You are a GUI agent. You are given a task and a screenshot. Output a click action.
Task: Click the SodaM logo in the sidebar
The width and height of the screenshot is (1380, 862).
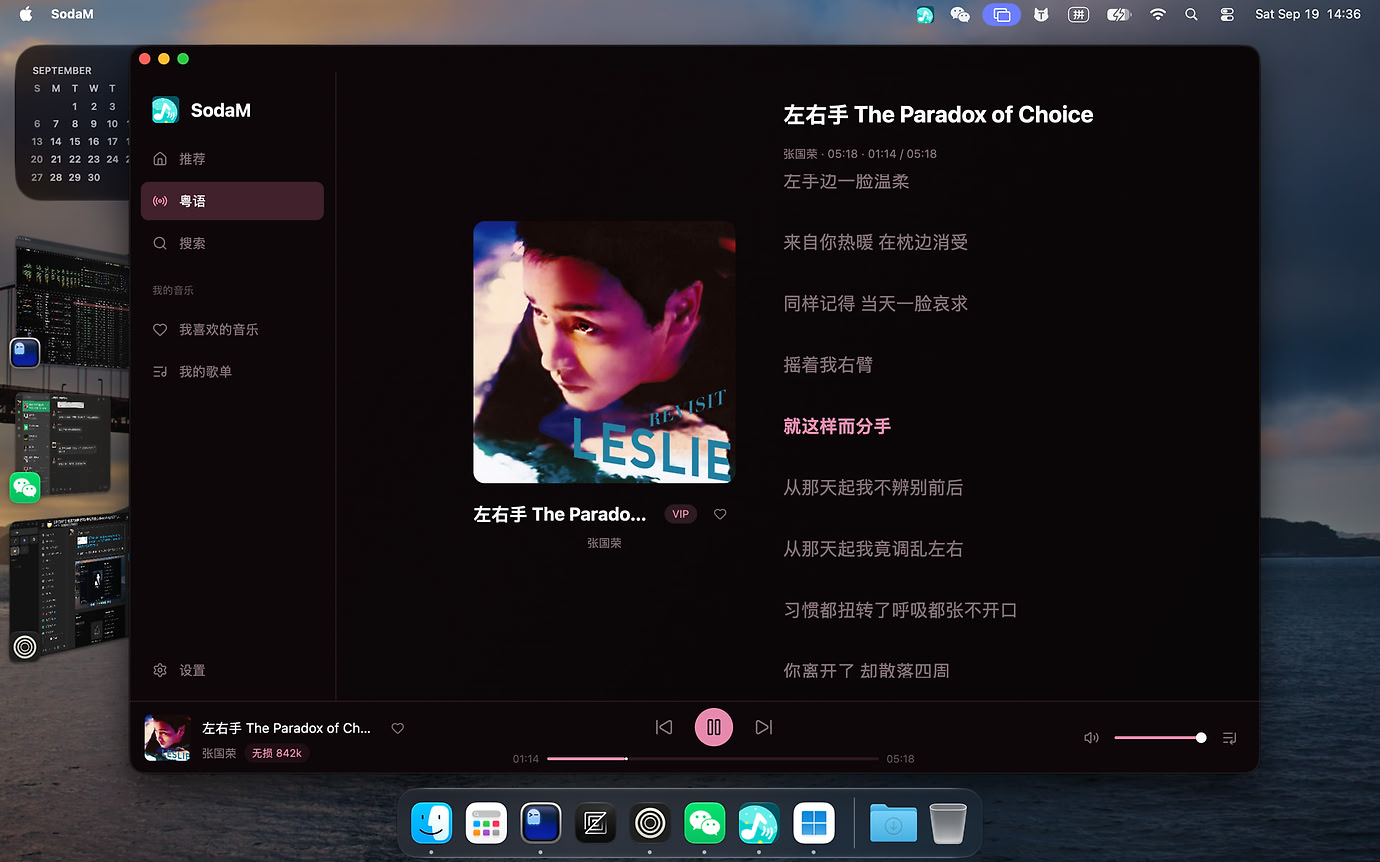(x=165, y=110)
